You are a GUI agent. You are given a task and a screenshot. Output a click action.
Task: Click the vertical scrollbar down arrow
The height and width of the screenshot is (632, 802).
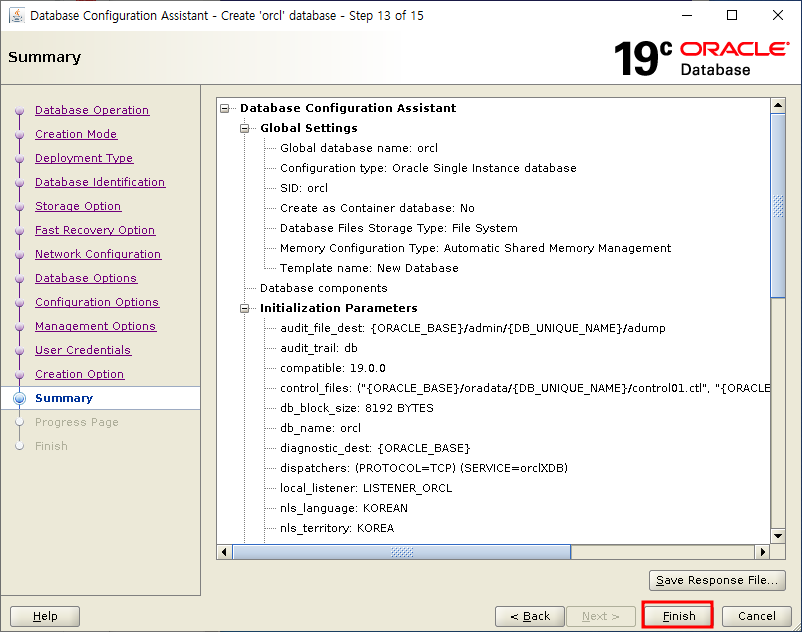[x=778, y=536]
